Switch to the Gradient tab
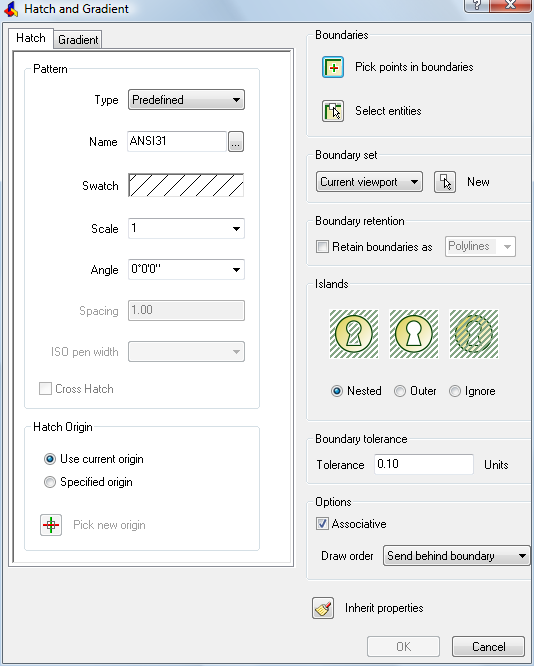The width and height of the screenshot is (534, 666). [78, 40]
